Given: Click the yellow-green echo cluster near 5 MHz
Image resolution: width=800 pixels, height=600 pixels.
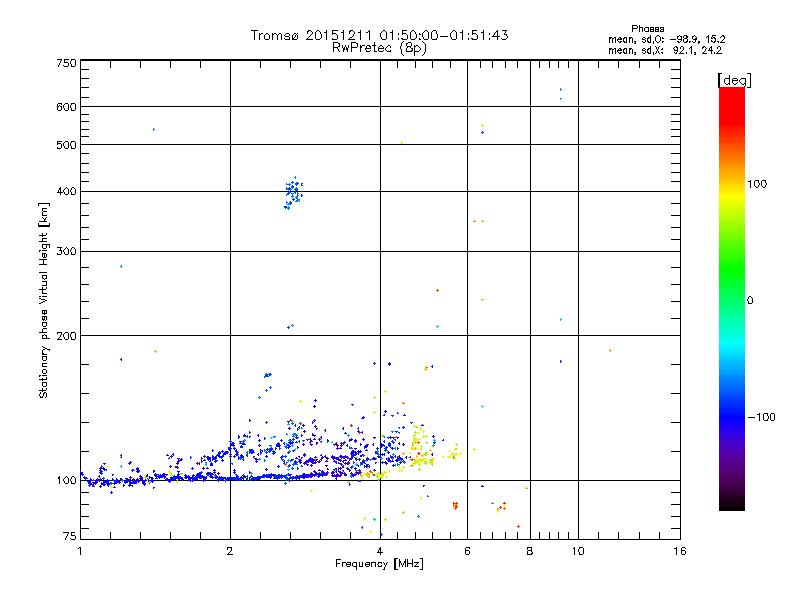Looking at the screenshot, I should (x=421, y=448).
